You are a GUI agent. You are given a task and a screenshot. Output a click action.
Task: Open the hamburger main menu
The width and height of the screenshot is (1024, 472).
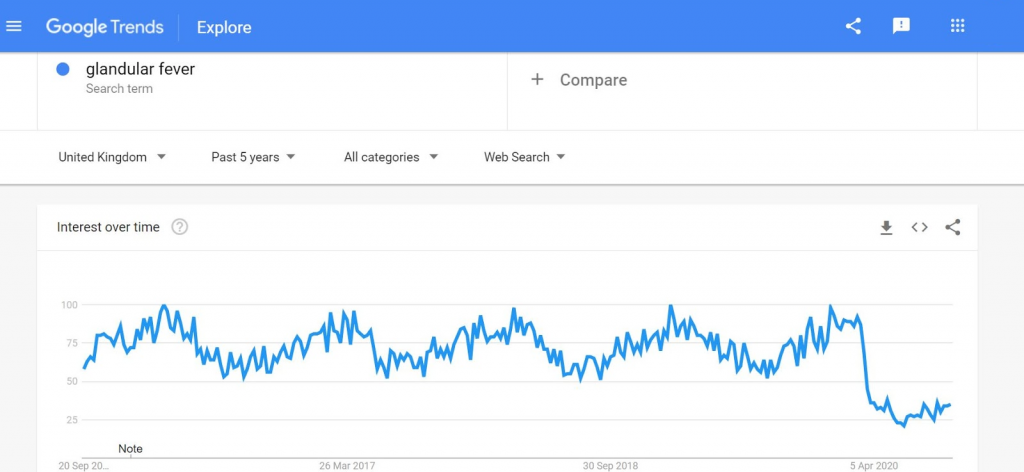(14, 26)
